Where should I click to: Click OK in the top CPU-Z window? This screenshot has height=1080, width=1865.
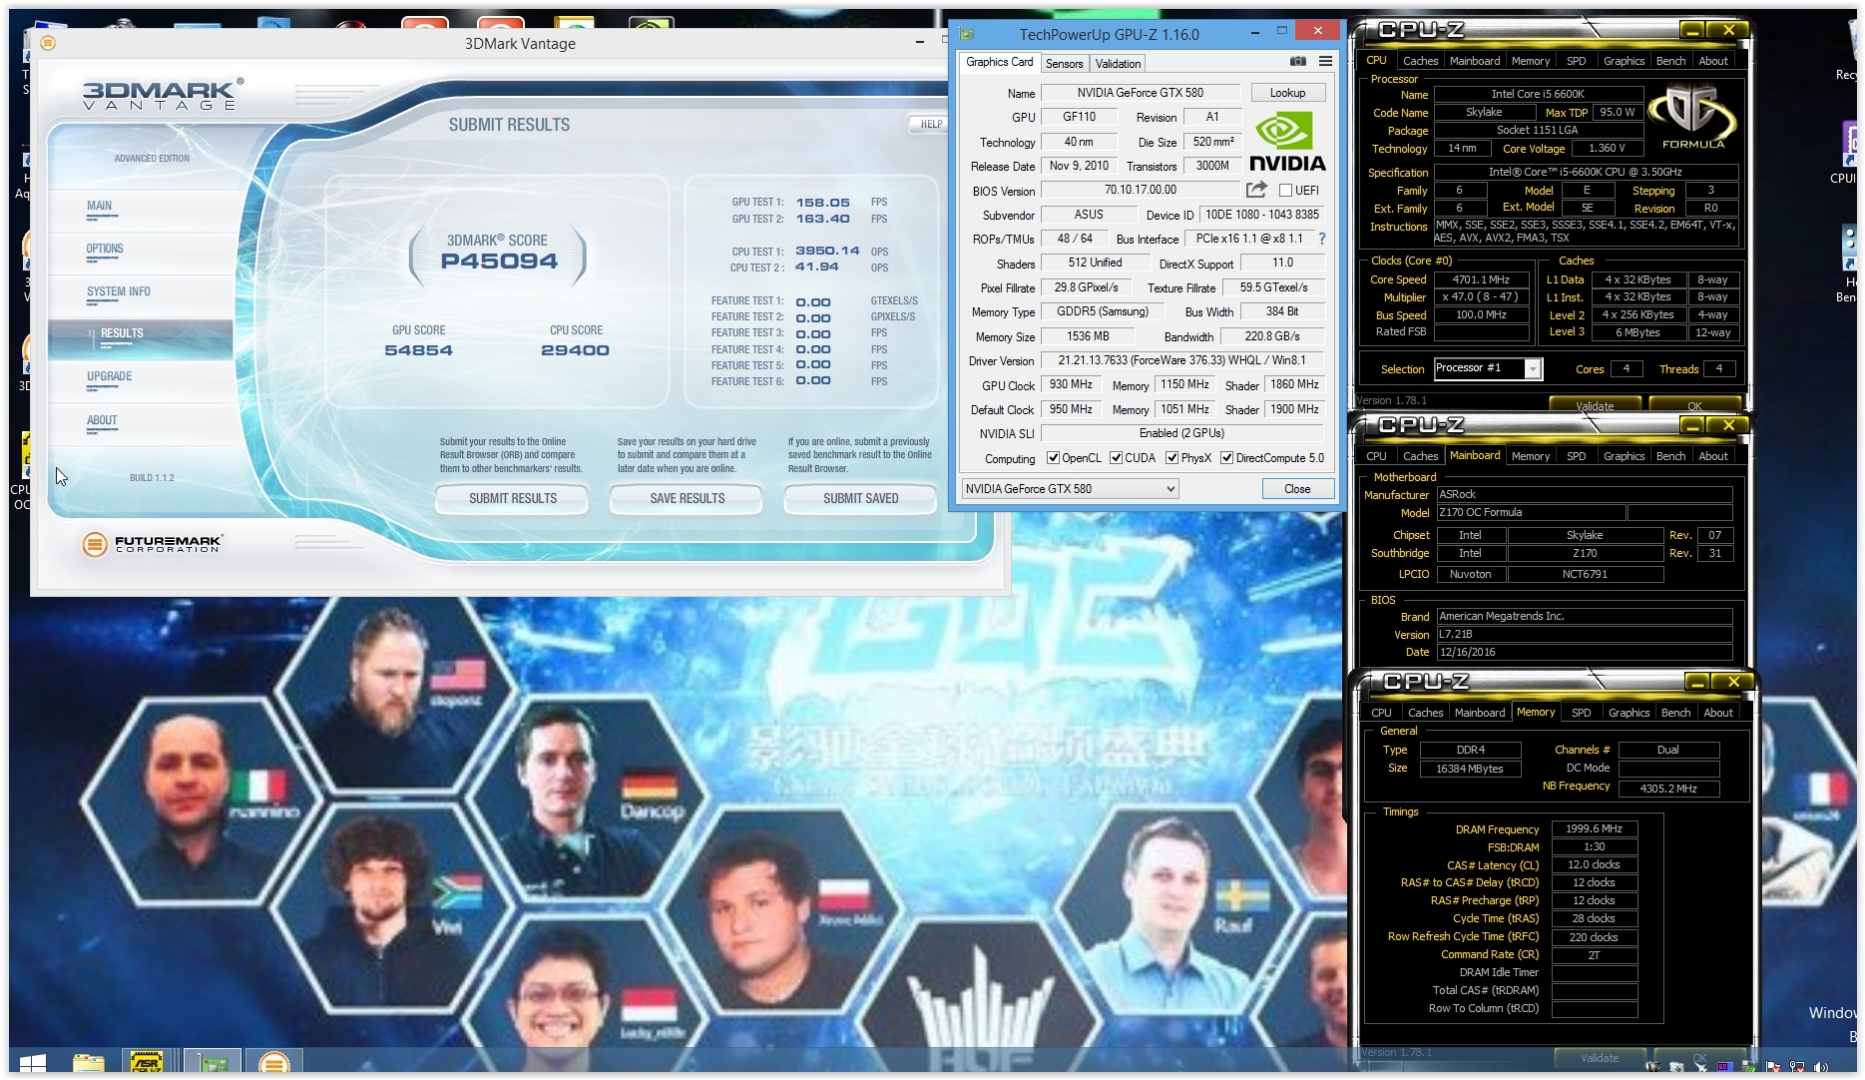pos(1694,406)
